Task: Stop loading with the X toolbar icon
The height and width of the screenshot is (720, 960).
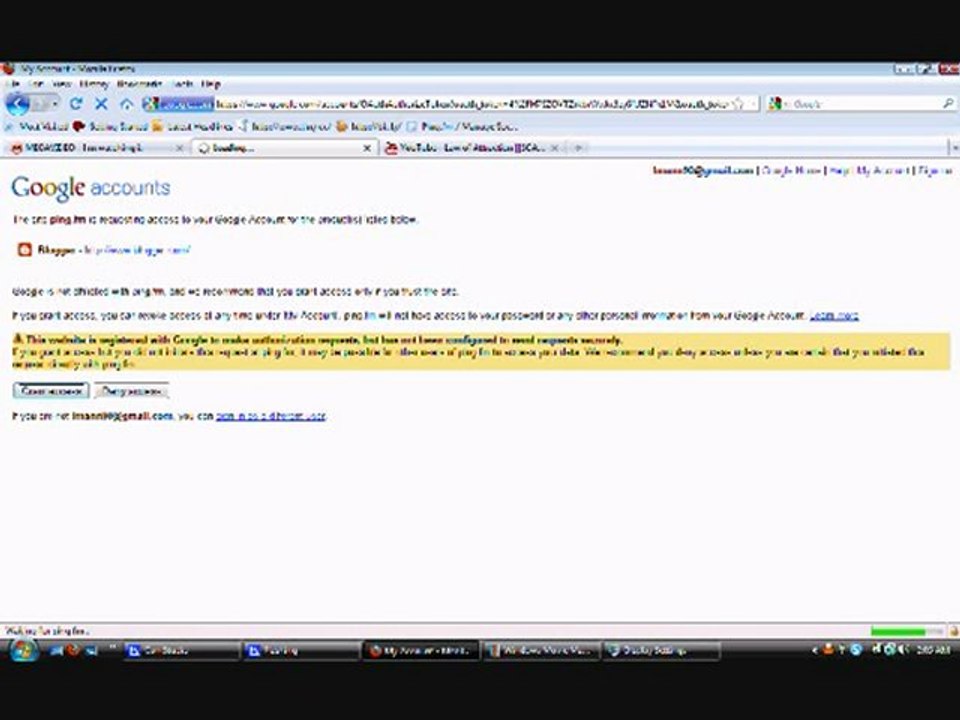Action: (102, 104)
